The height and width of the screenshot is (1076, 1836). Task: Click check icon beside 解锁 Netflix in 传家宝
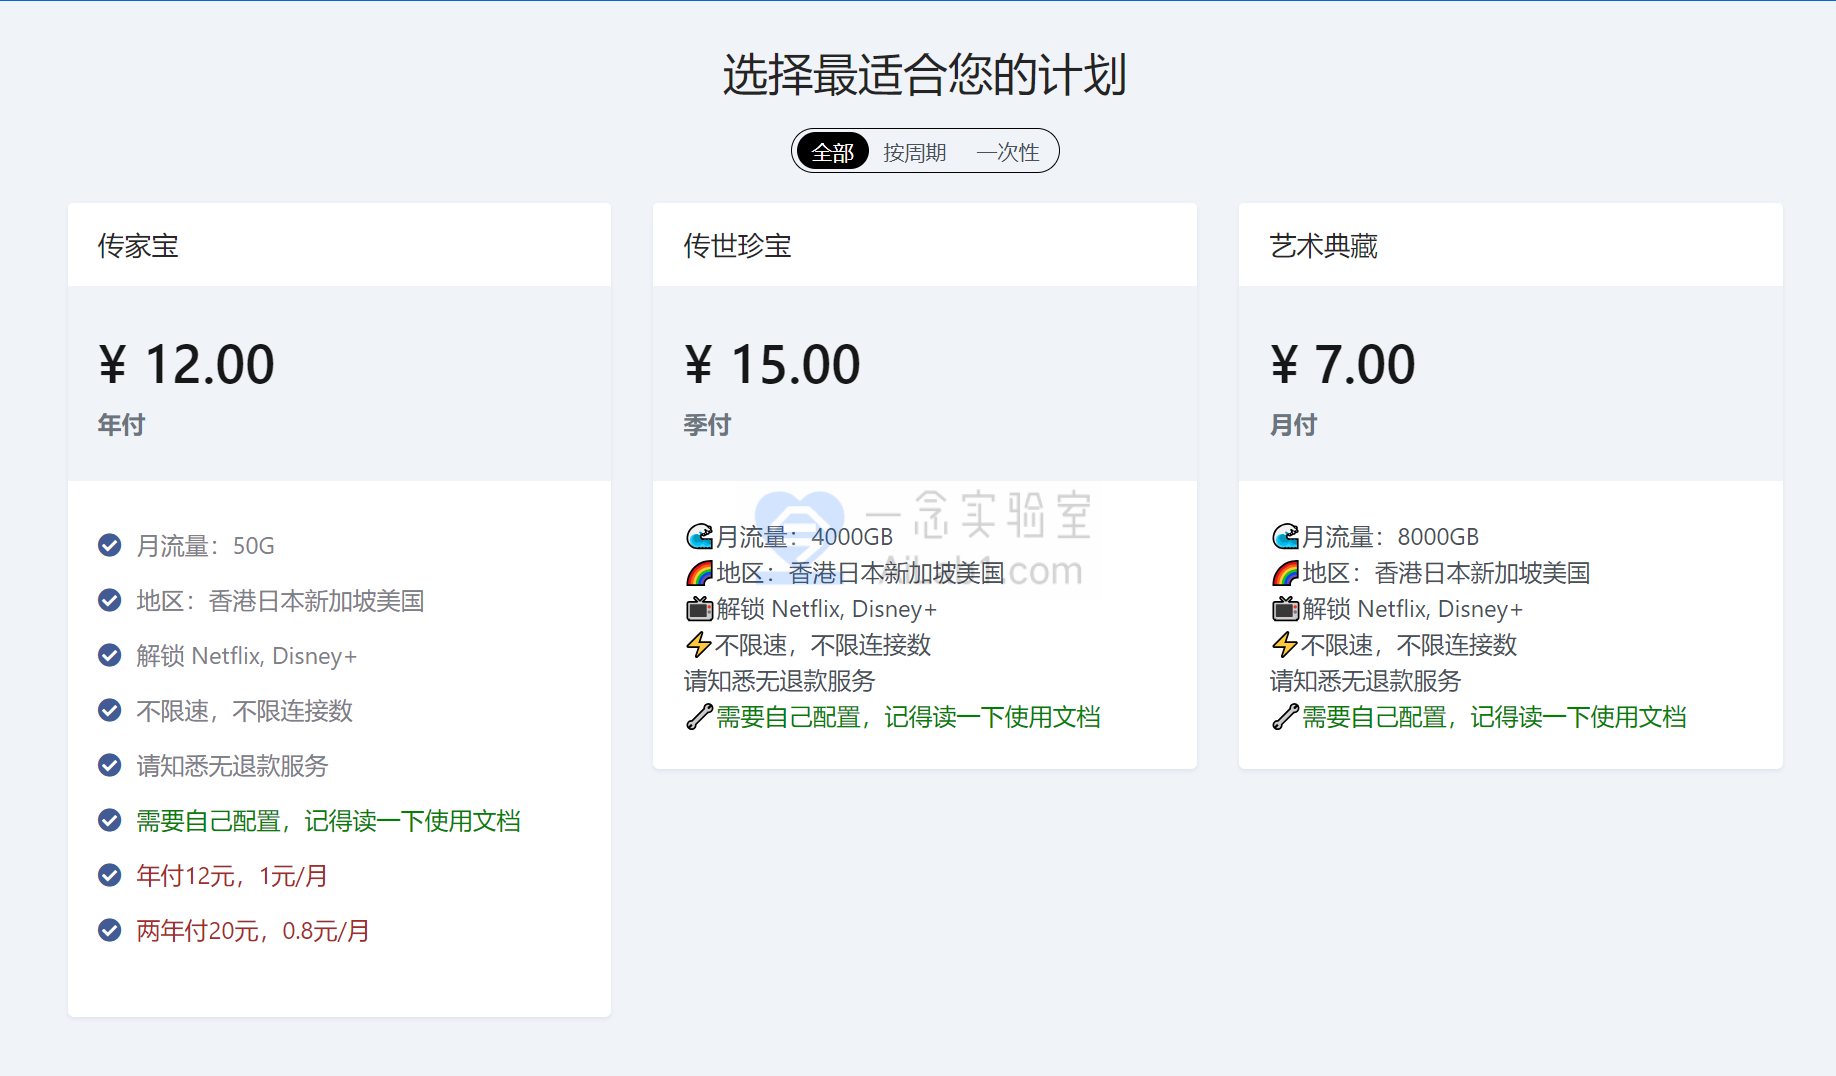[x=110, y=655]
